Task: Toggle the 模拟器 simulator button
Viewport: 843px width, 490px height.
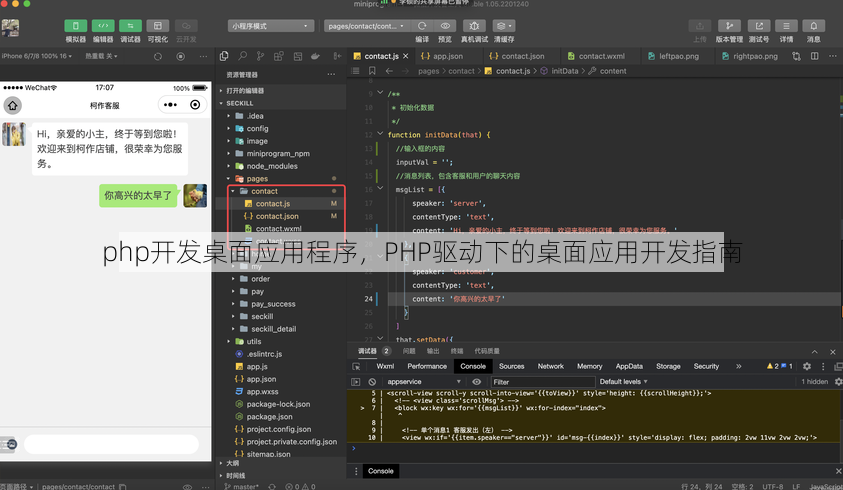Action: coord(76,26)
